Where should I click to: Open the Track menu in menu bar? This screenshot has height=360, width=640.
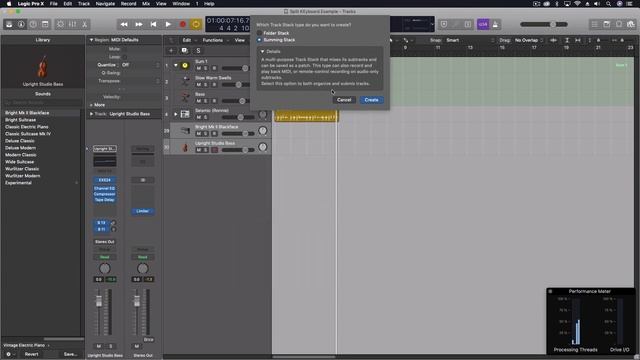84,4
